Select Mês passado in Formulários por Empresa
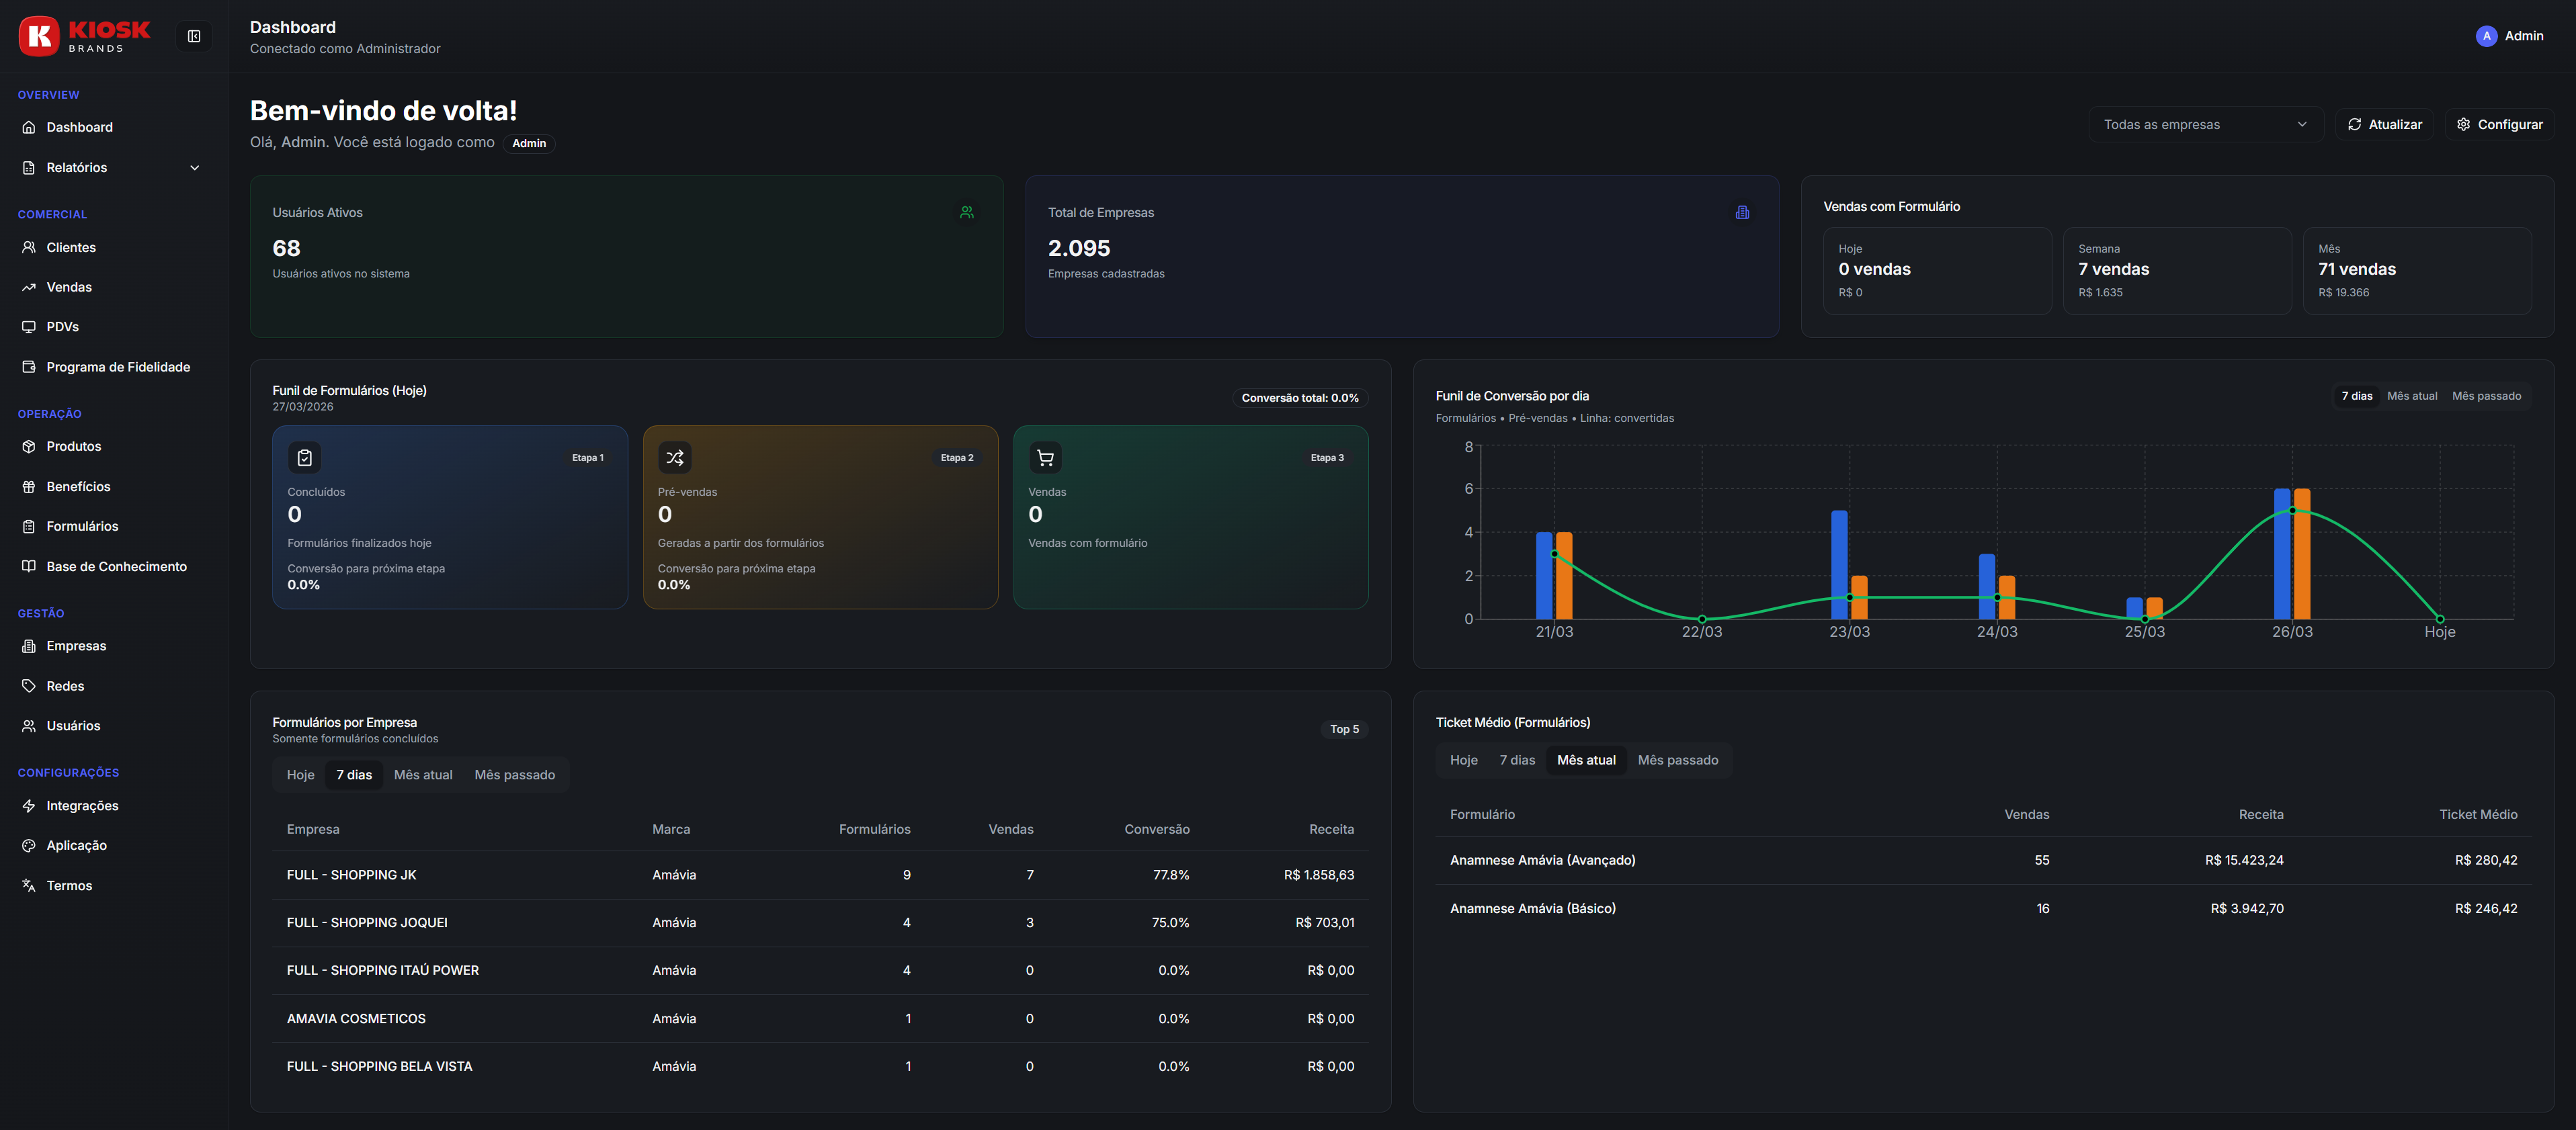2576x1130 pixels. [514, 775]
